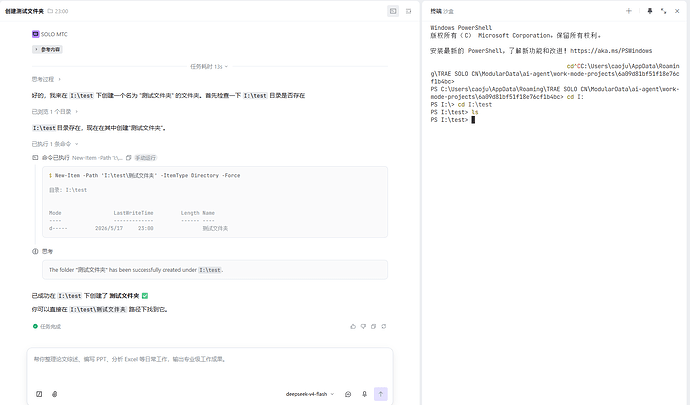Click the English folder created thought box
Image resolution: width=690 pixels, height=405 pixels.
[x=215, y=270]
